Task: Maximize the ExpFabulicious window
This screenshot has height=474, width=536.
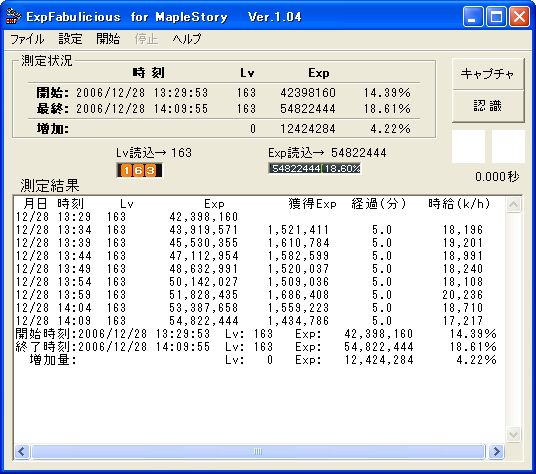Action: pos(496,16)
